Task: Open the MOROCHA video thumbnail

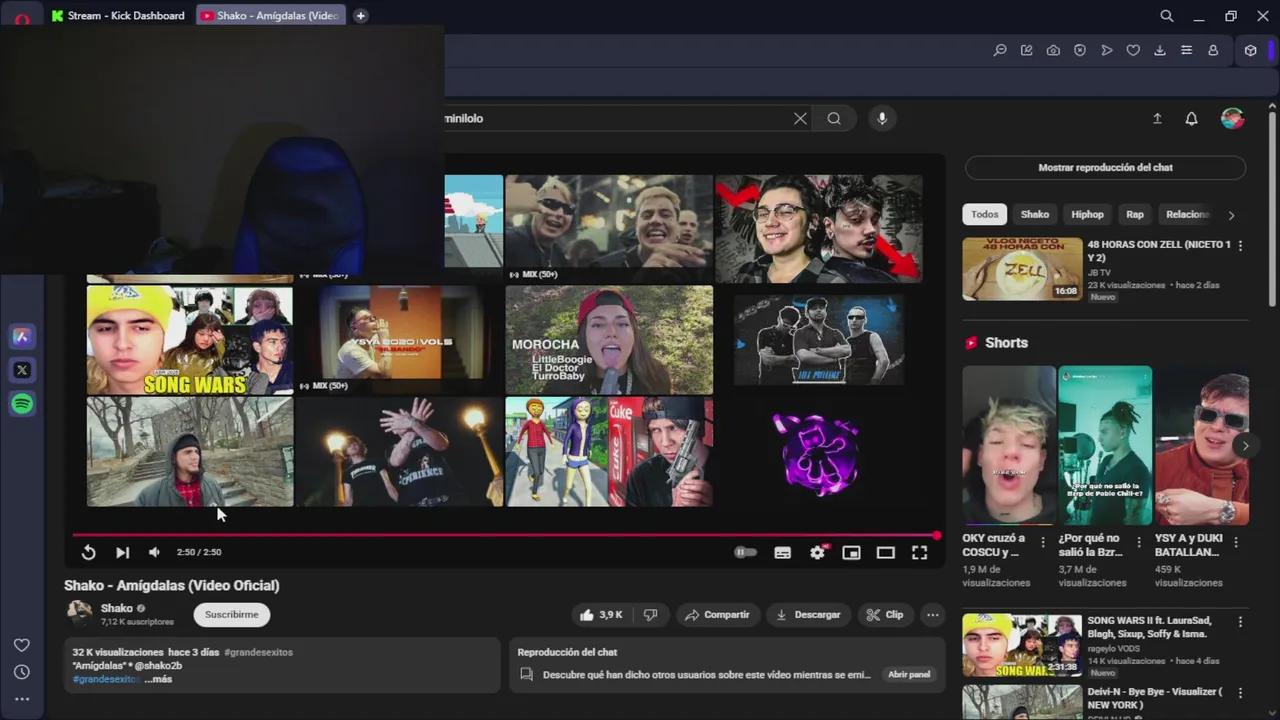Action: pyautogui.click(x=609, y=339)
